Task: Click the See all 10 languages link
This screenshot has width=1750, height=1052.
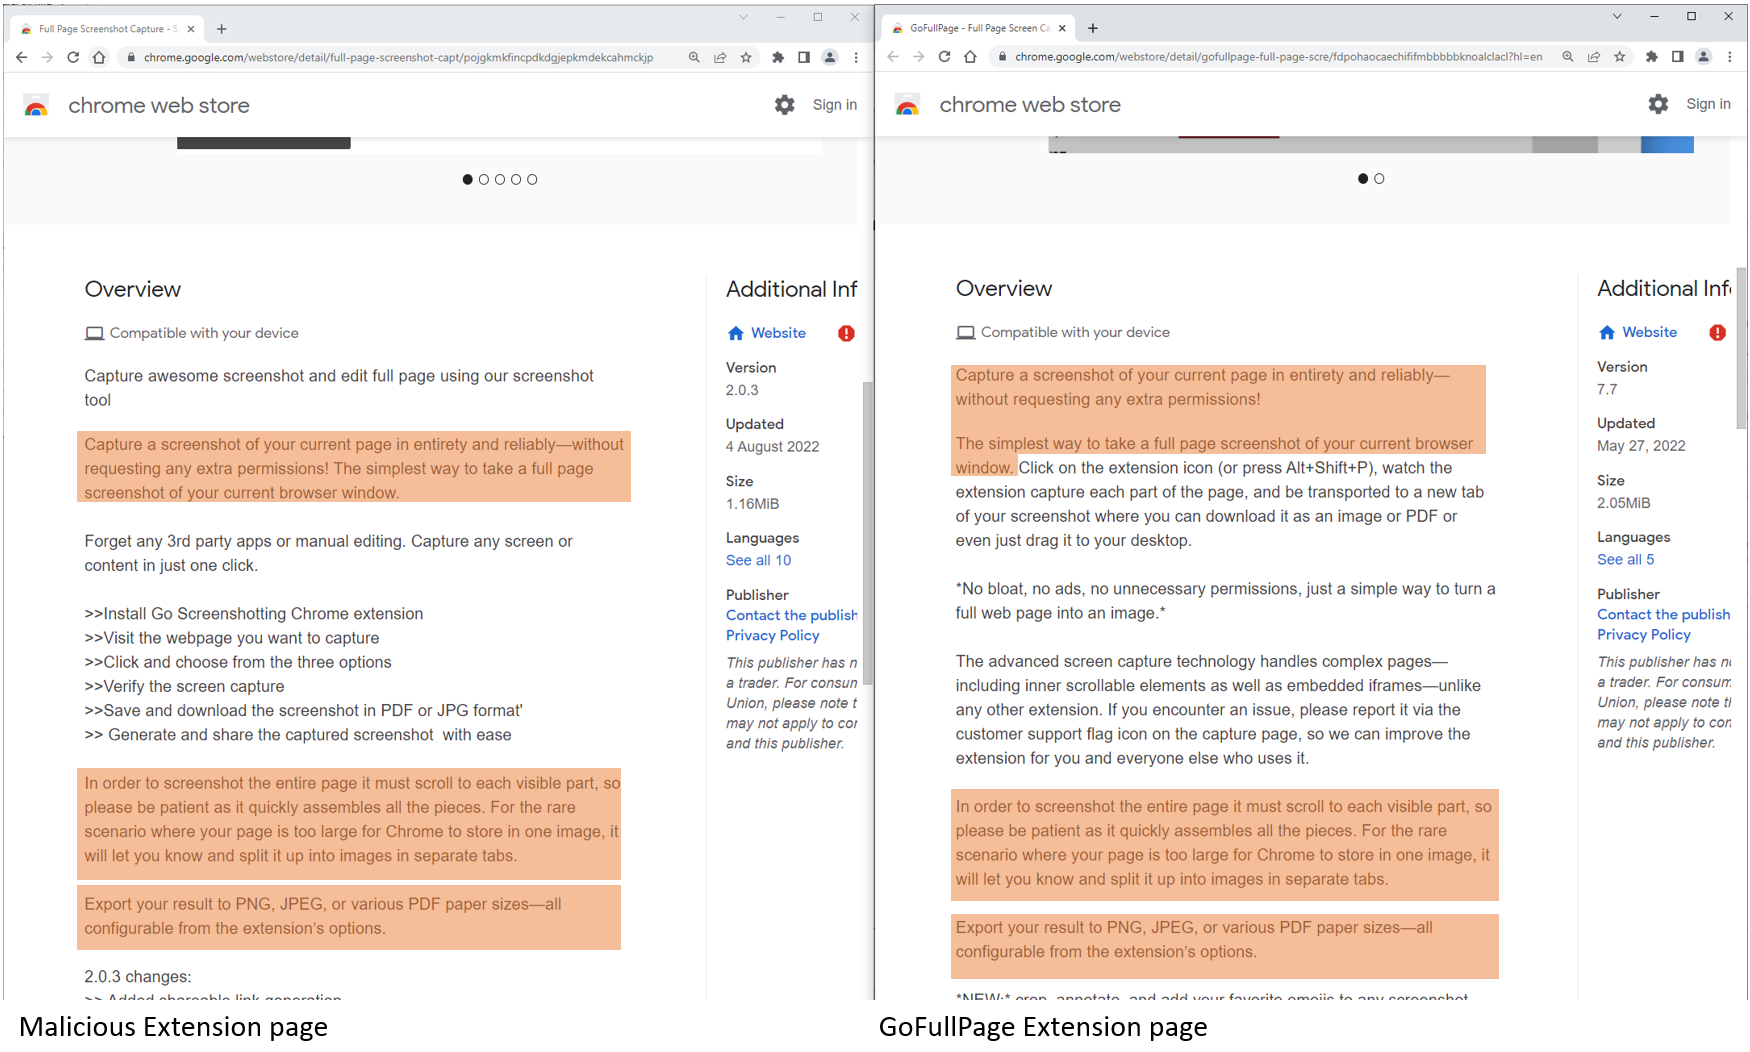Action: tap(758, 560)
